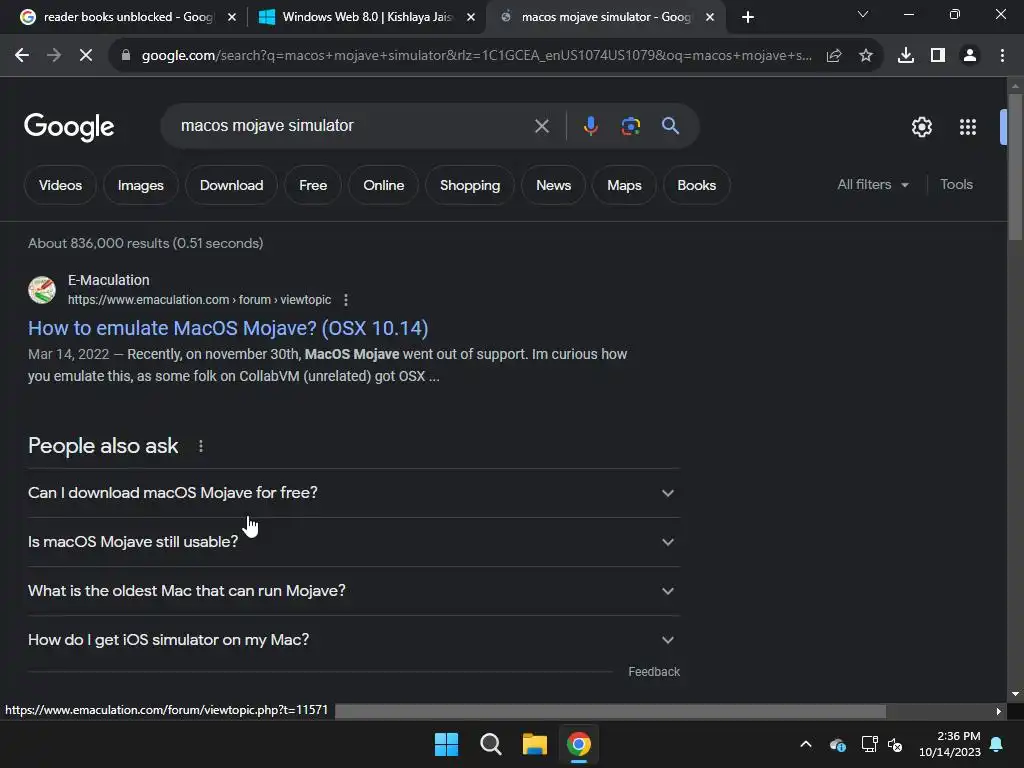Close the reader books unblocked tab
This screenshot has width=1024, height=768.
pos(232,17)
